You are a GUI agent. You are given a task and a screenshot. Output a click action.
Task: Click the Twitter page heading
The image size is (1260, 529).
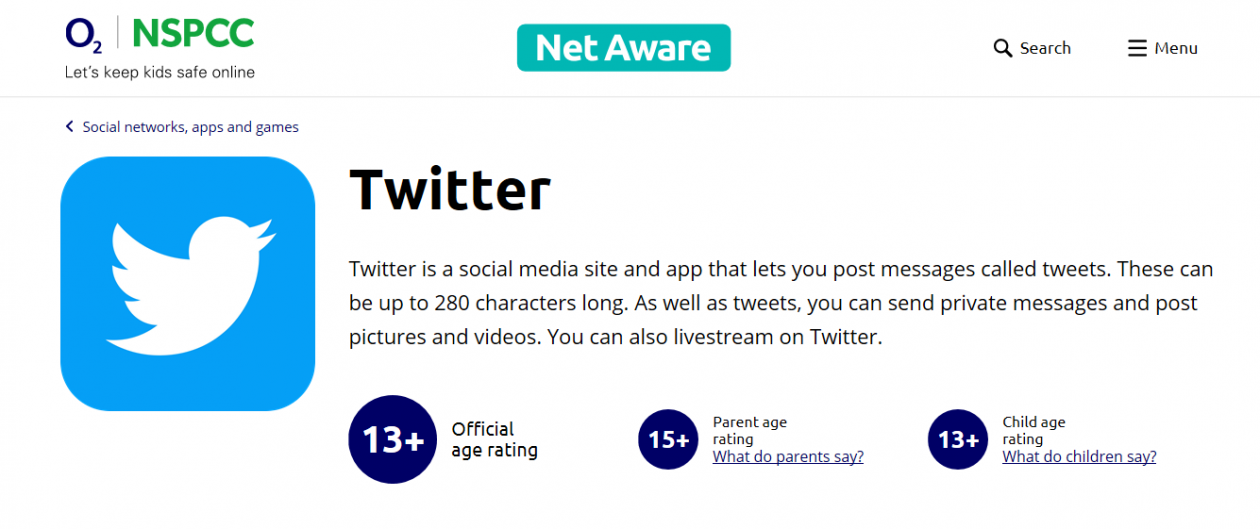coord(450,188)
